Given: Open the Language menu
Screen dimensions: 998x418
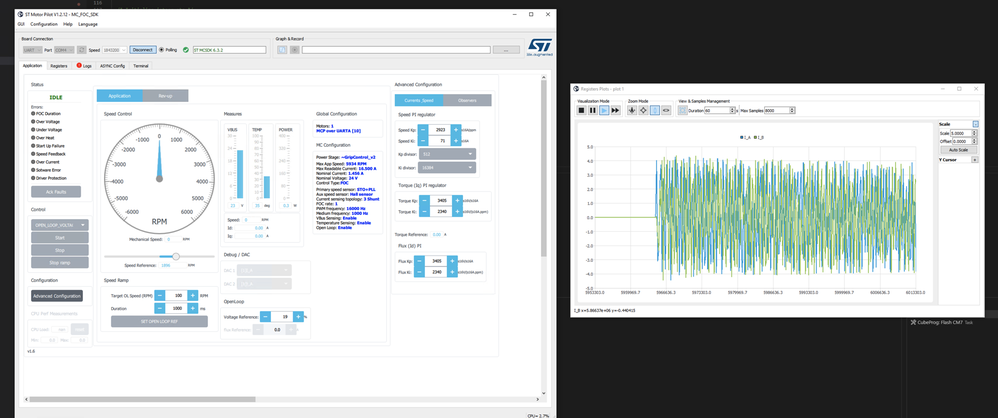Looking at the screenshot, I should 88,24.
